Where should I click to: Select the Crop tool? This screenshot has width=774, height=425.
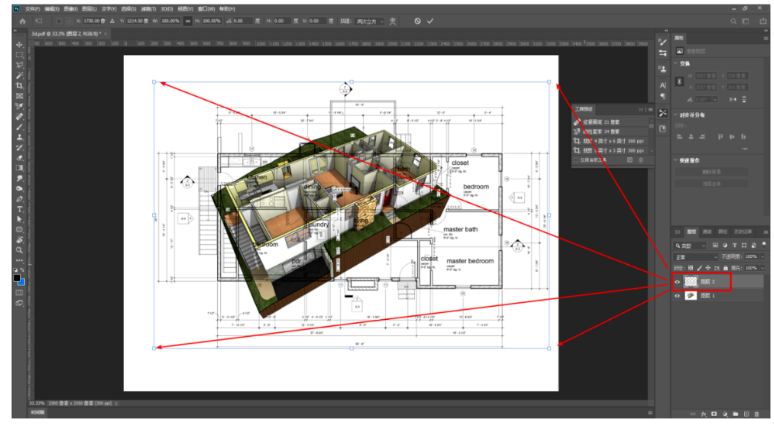pos(20,86)
